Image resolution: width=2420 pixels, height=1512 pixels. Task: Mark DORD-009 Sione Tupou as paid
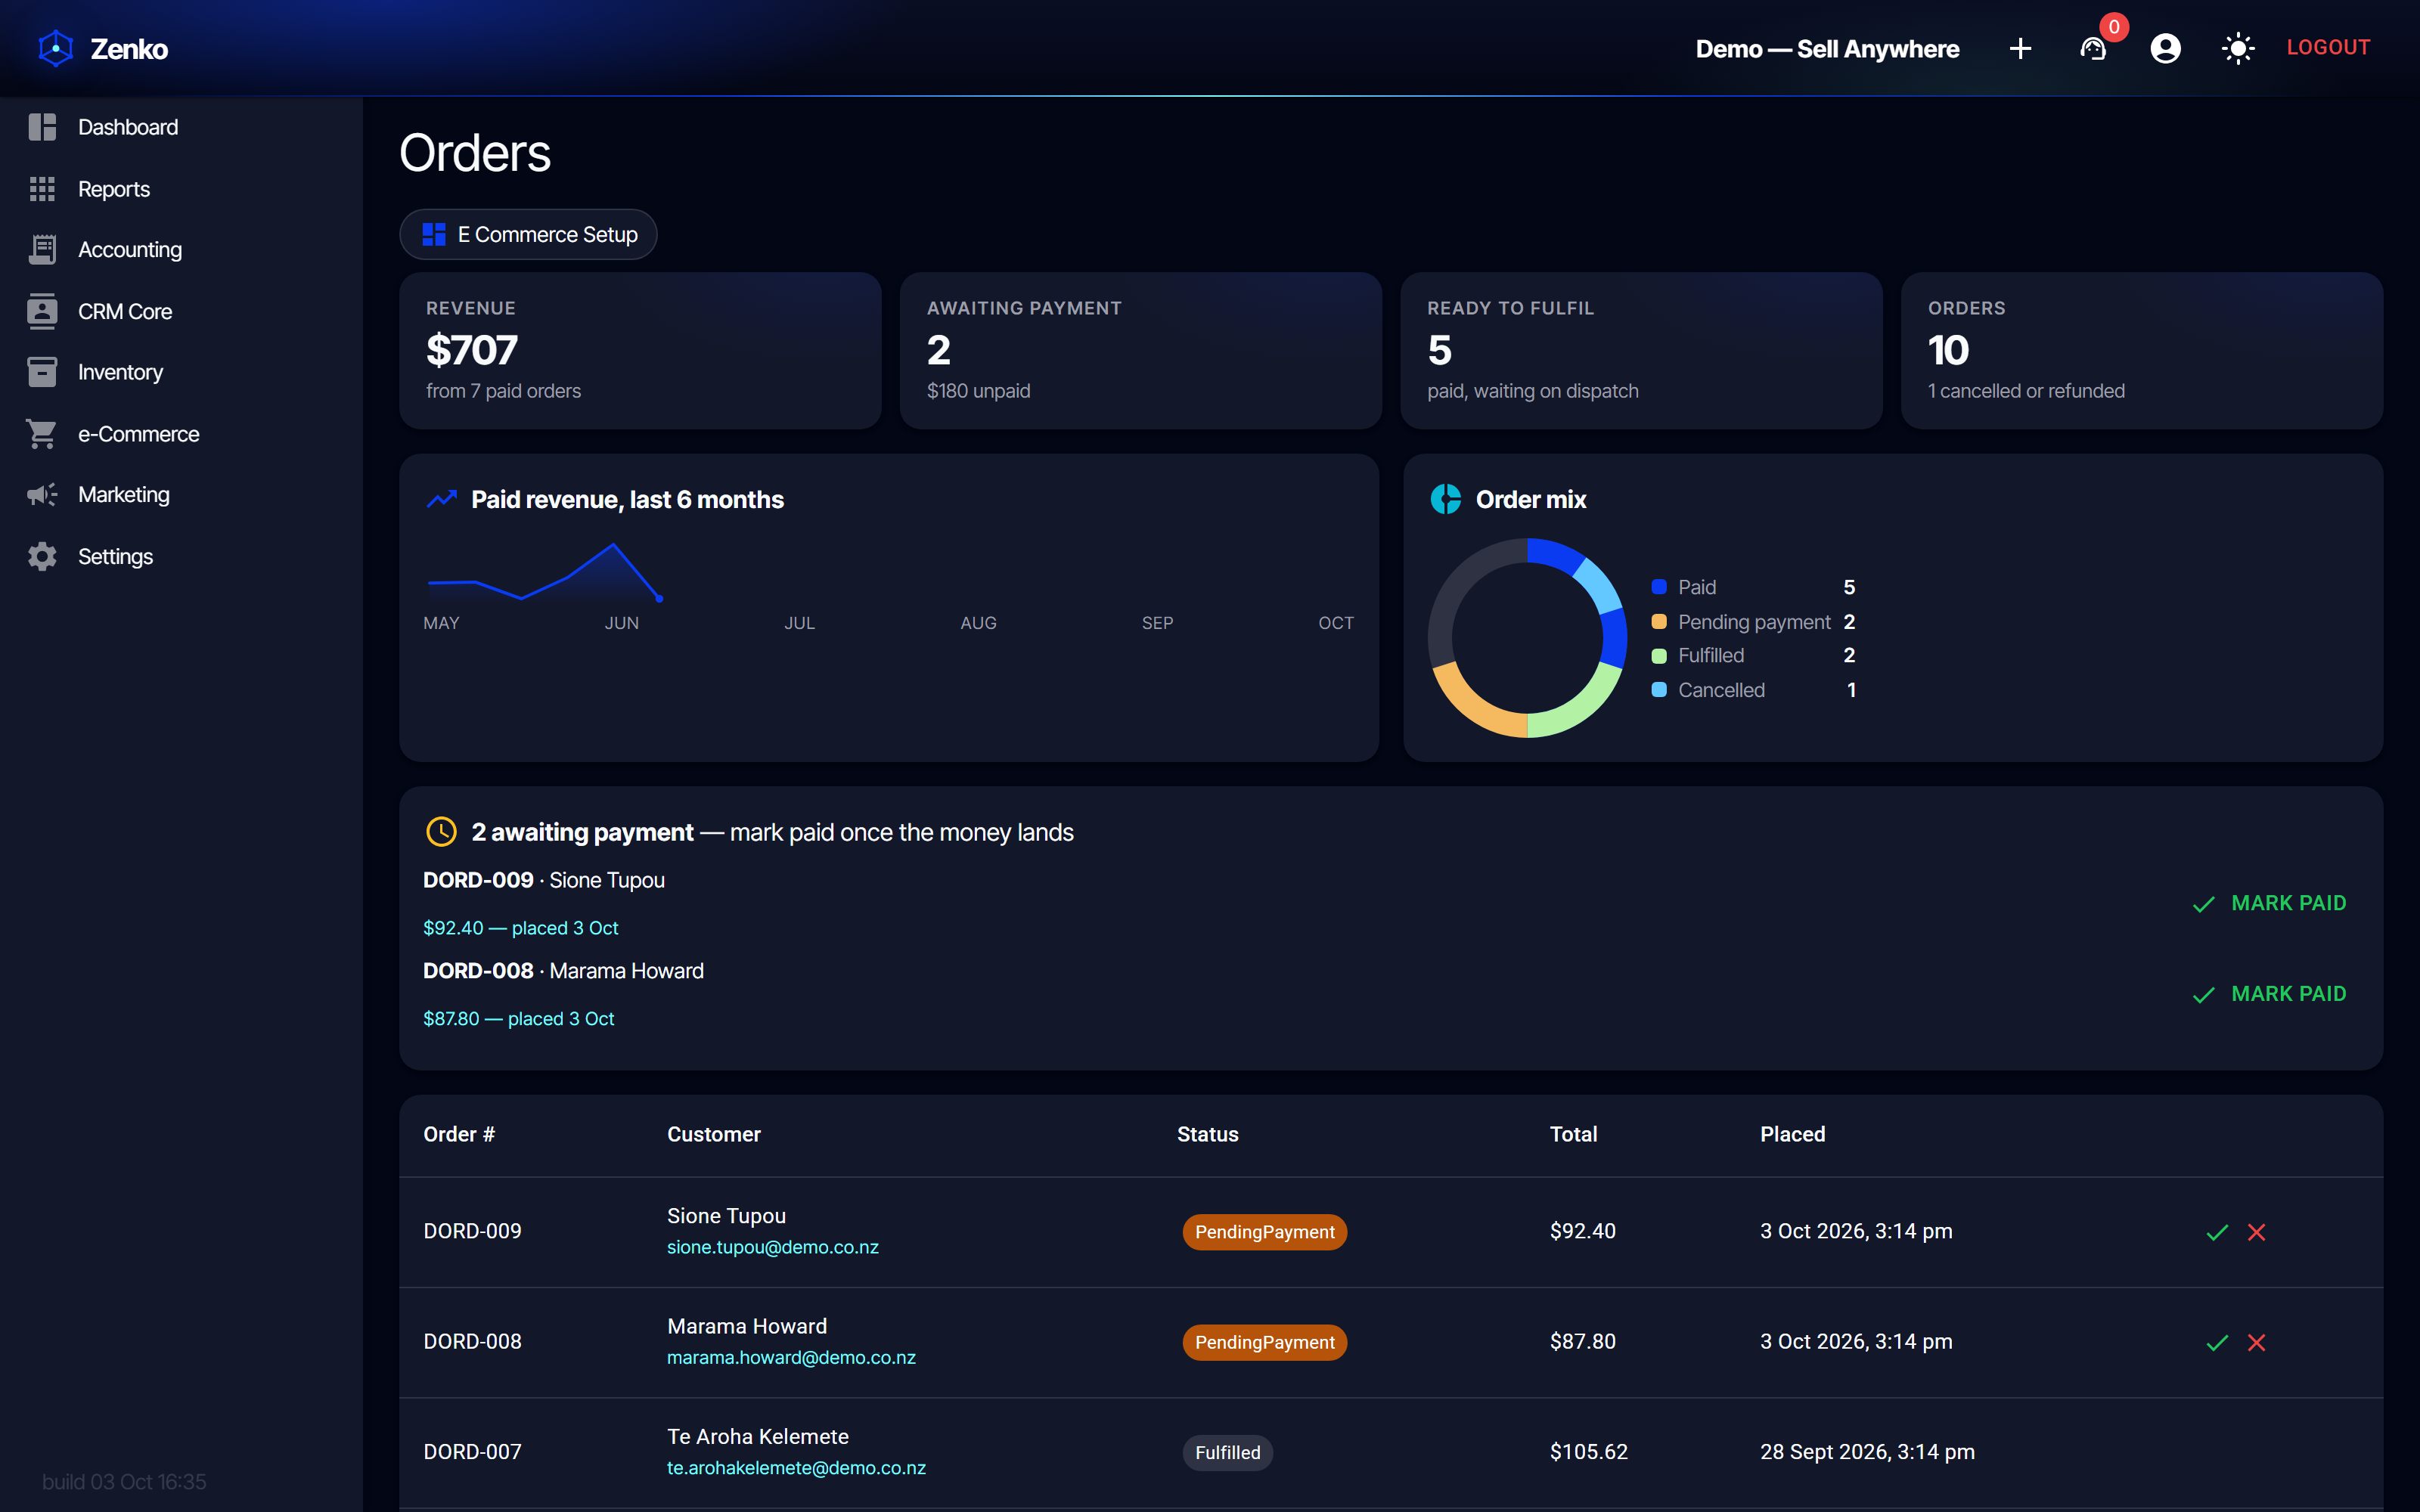2268,903
